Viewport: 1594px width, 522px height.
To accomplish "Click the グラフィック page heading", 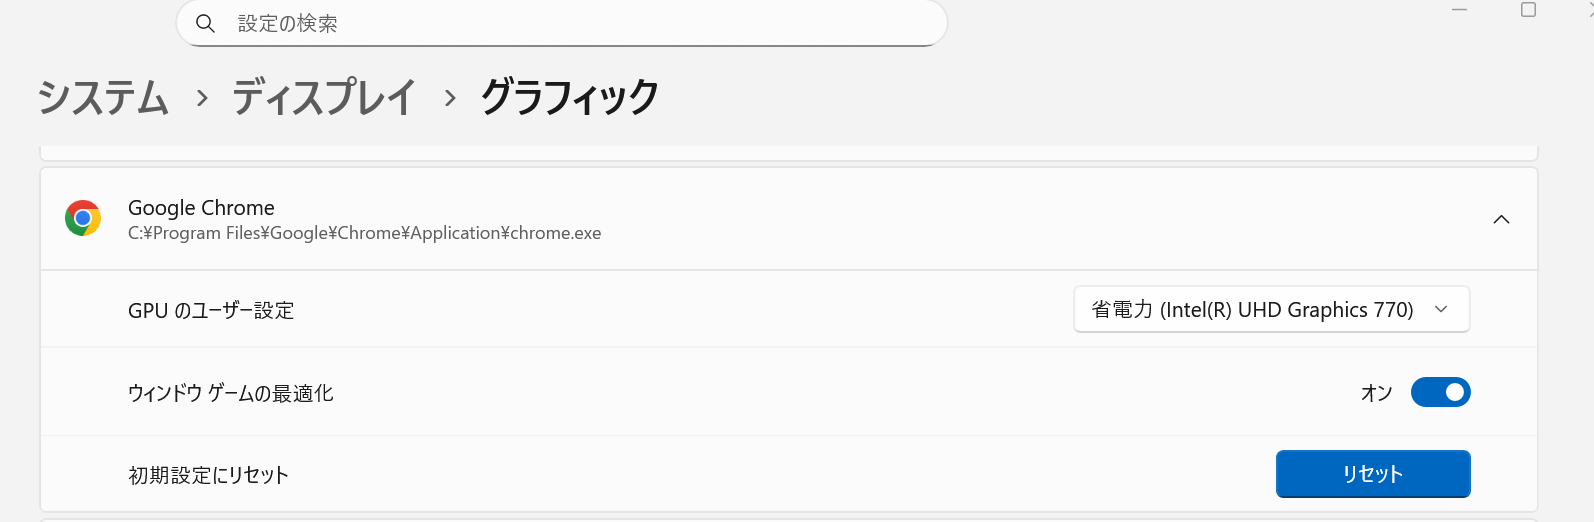I will click(x=569, y=98).
